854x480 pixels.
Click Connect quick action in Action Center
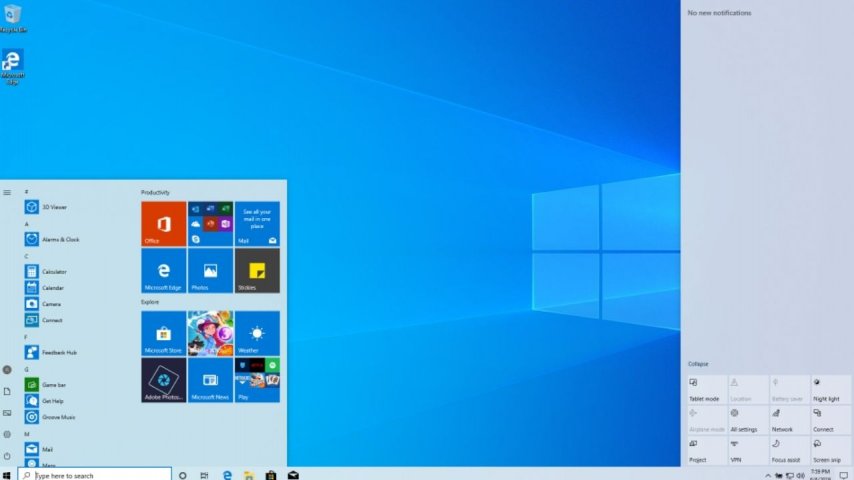point(830,420)
